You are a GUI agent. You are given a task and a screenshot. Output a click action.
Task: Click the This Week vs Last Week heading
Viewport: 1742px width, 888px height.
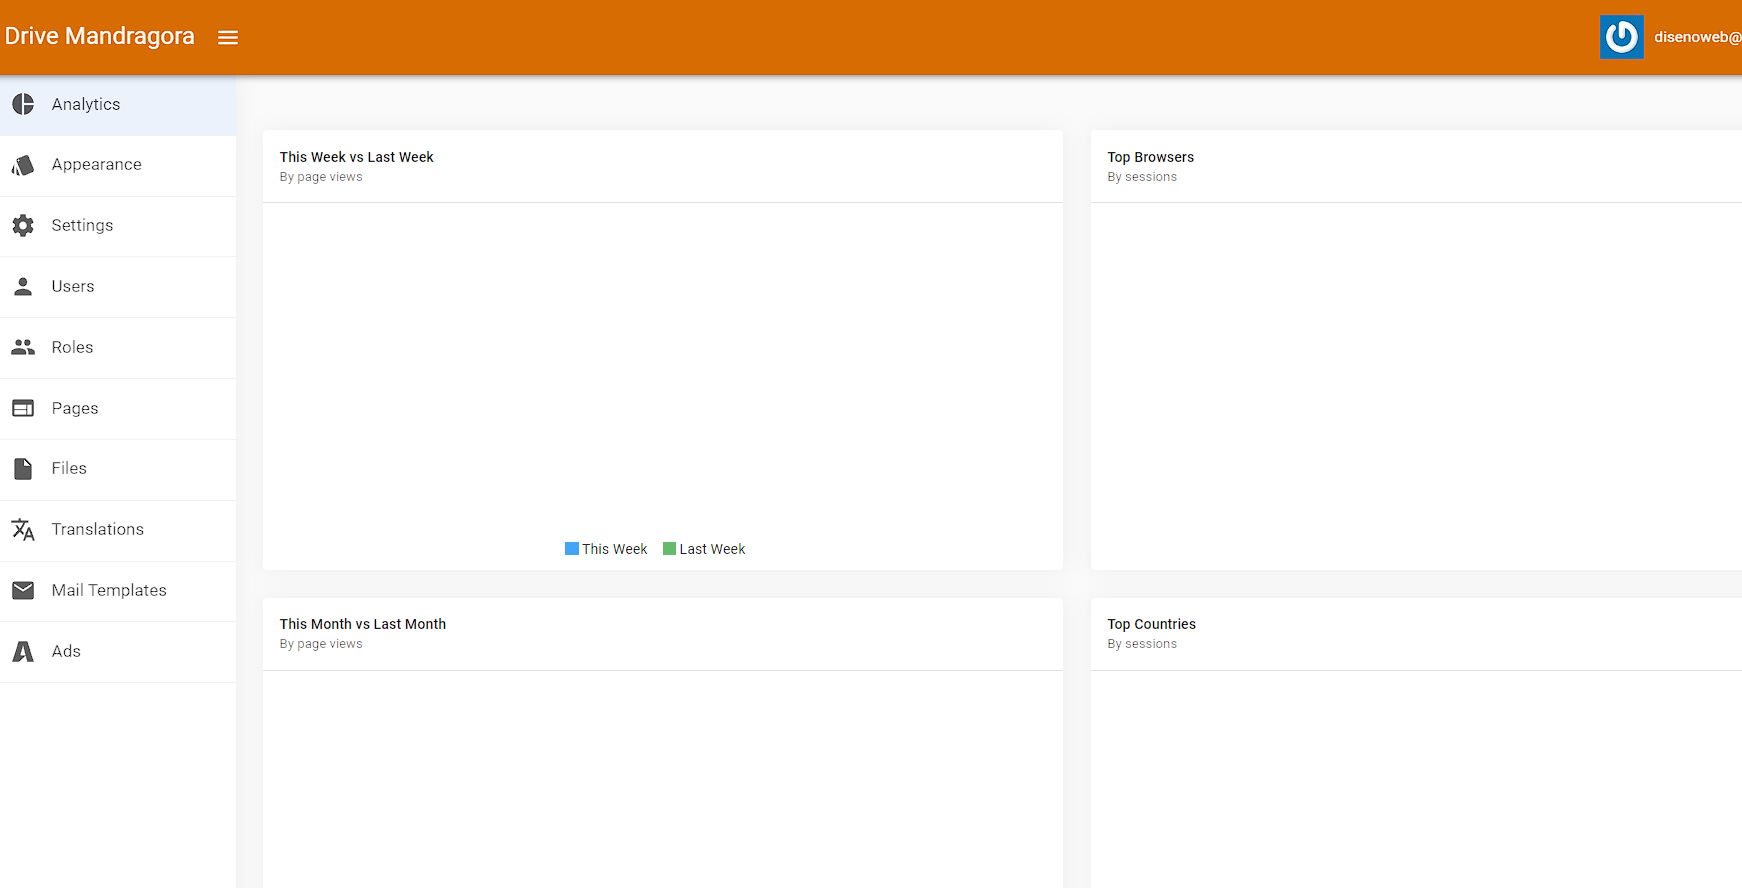click(356, 157)
